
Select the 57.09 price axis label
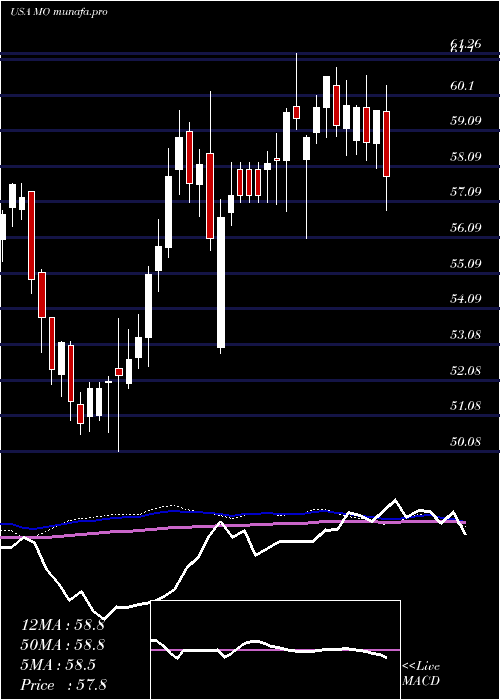tap(465, 192)
